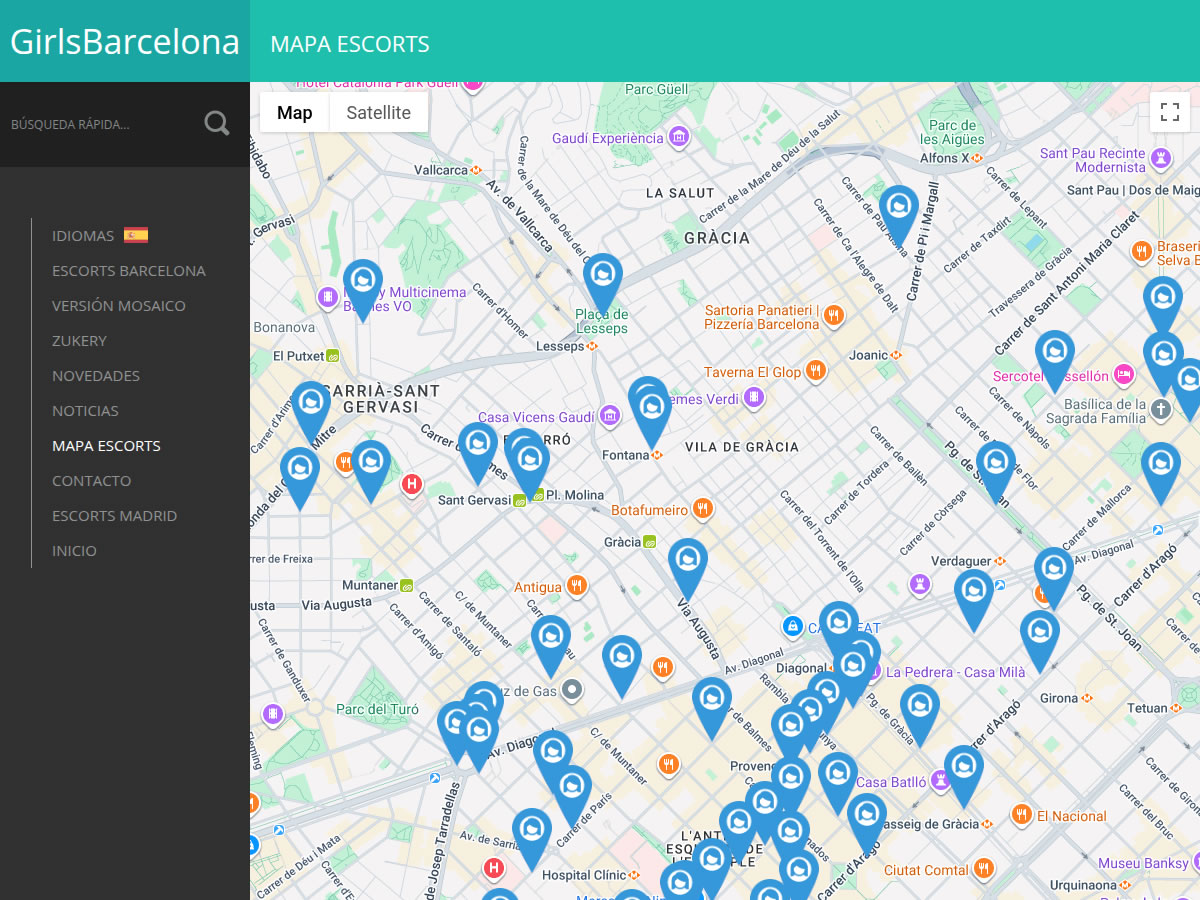The image size is (1200, 900).
Task: Toggle fullscreen mode on the map
Action: pyautogui.click(x=1170, y=112)
